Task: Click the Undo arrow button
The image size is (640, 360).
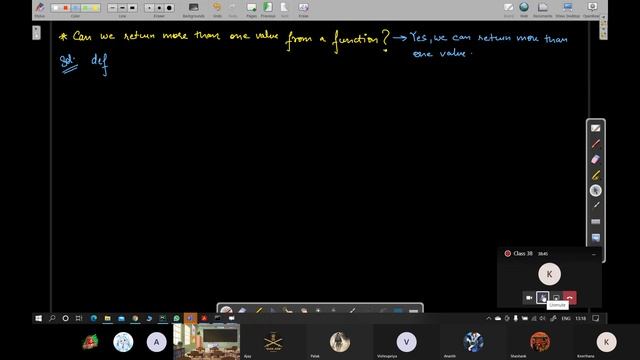Action: [217, 9]
